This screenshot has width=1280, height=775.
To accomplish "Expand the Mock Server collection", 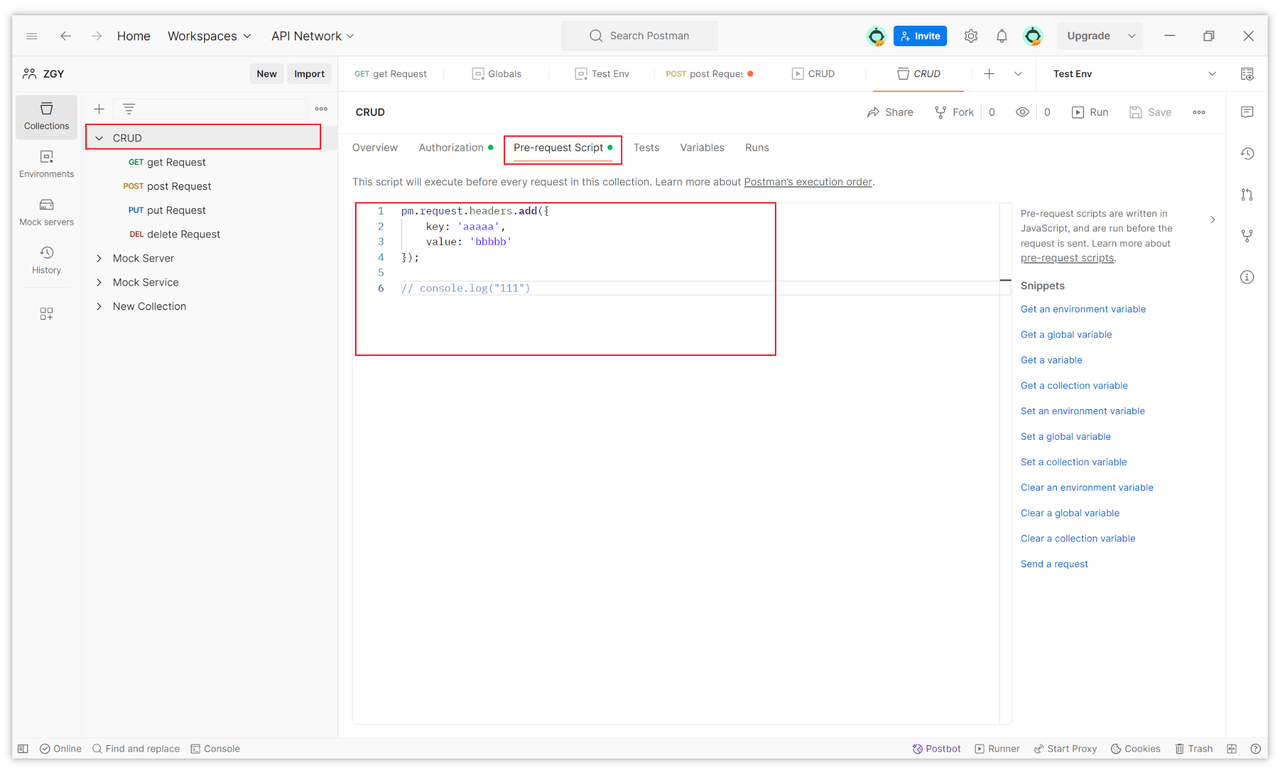I will (99, 258).
